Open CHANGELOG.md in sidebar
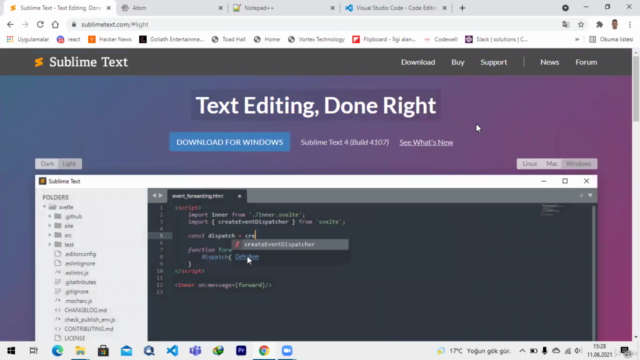Viewport: 640px width, 360px height. (x=85, y=310)
